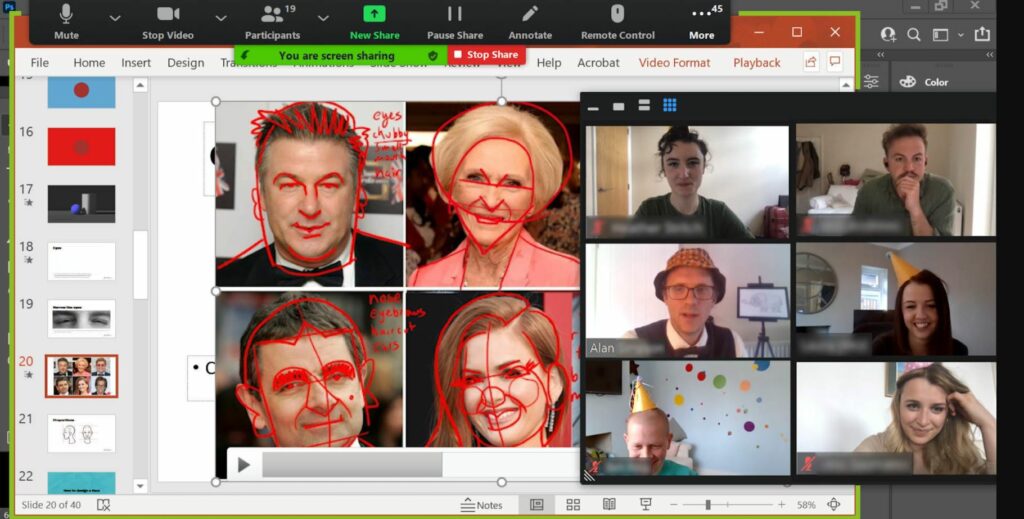
Task: Click slide editor scroll up arrow
Action: coord(846,86)
